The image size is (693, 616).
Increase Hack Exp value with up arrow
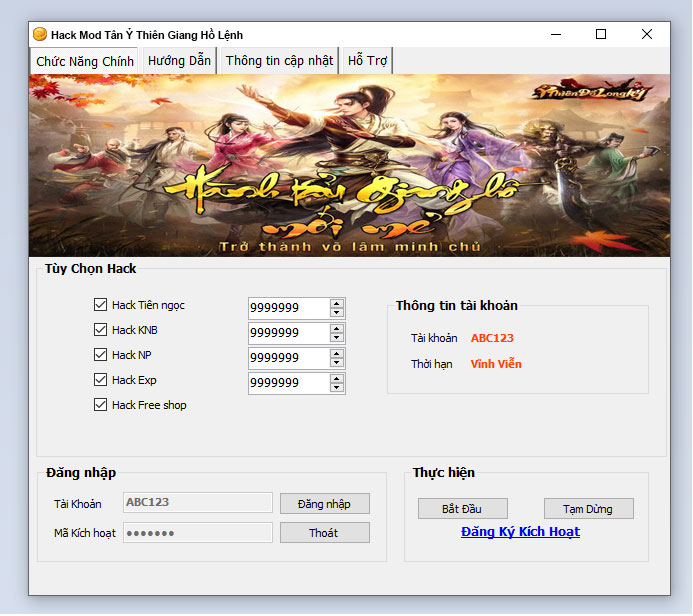click(x=337, y=379)
